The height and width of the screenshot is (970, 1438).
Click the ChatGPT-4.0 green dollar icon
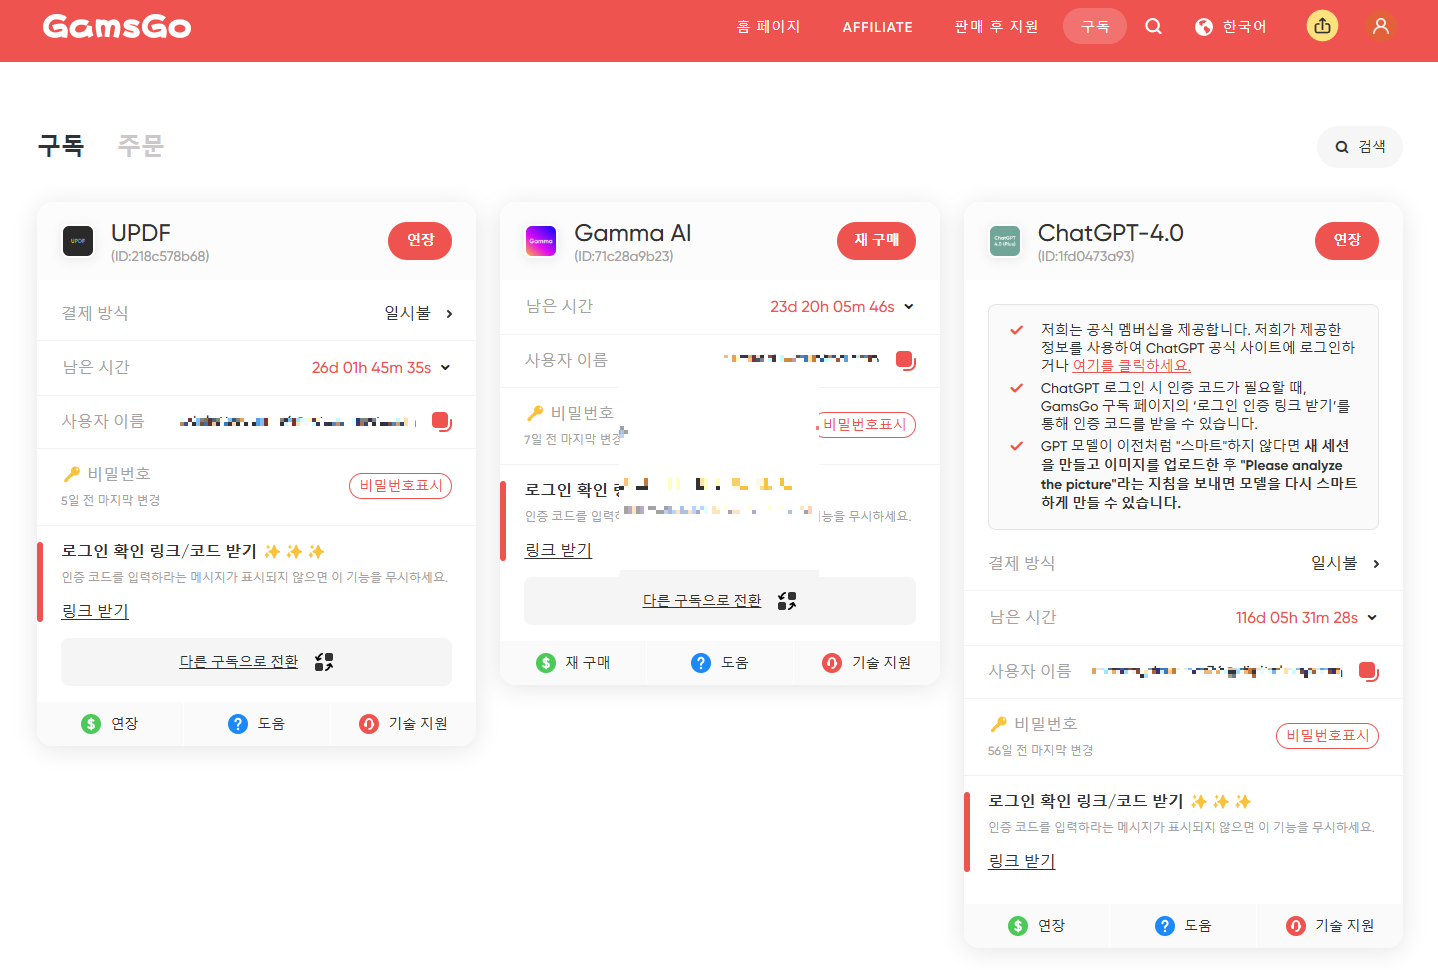pos(1018,925)
